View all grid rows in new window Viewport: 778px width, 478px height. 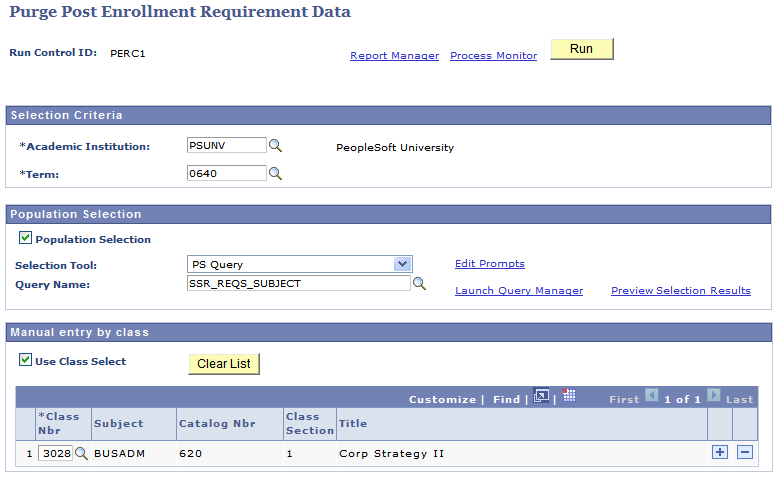pyautogui.click(x=541, y=396)
